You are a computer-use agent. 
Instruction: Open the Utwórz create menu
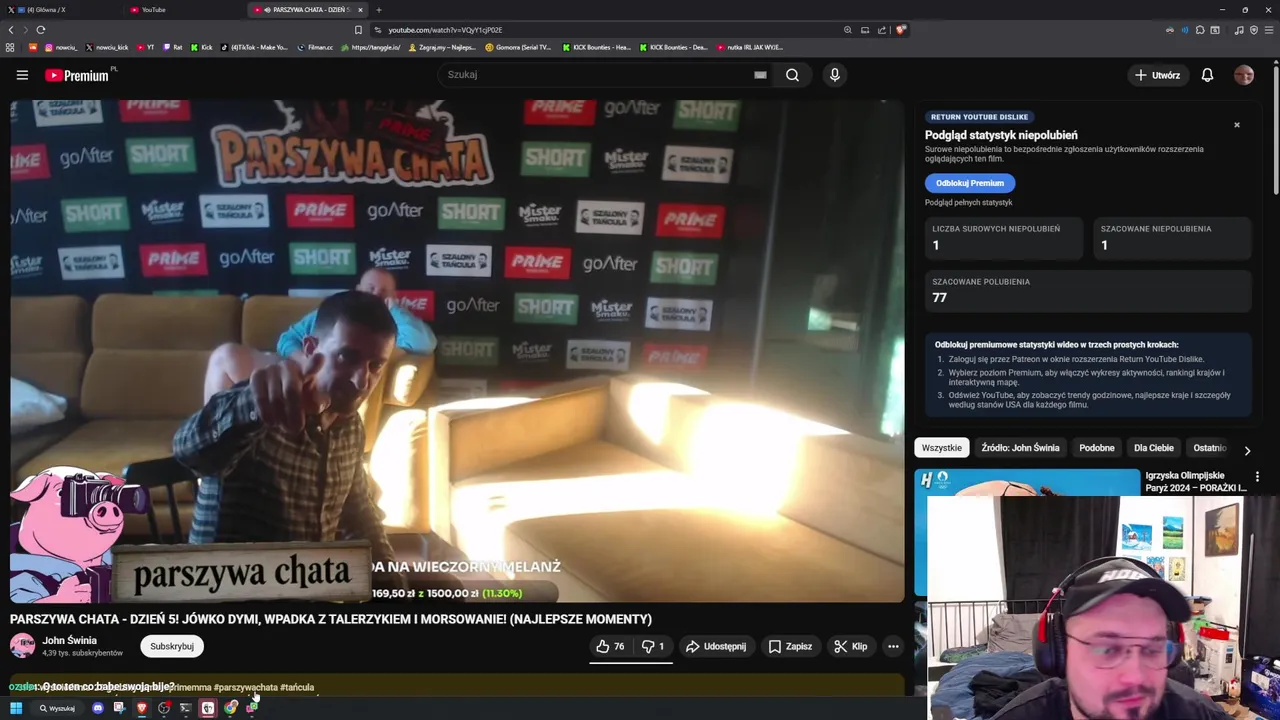coord(1158,75)
